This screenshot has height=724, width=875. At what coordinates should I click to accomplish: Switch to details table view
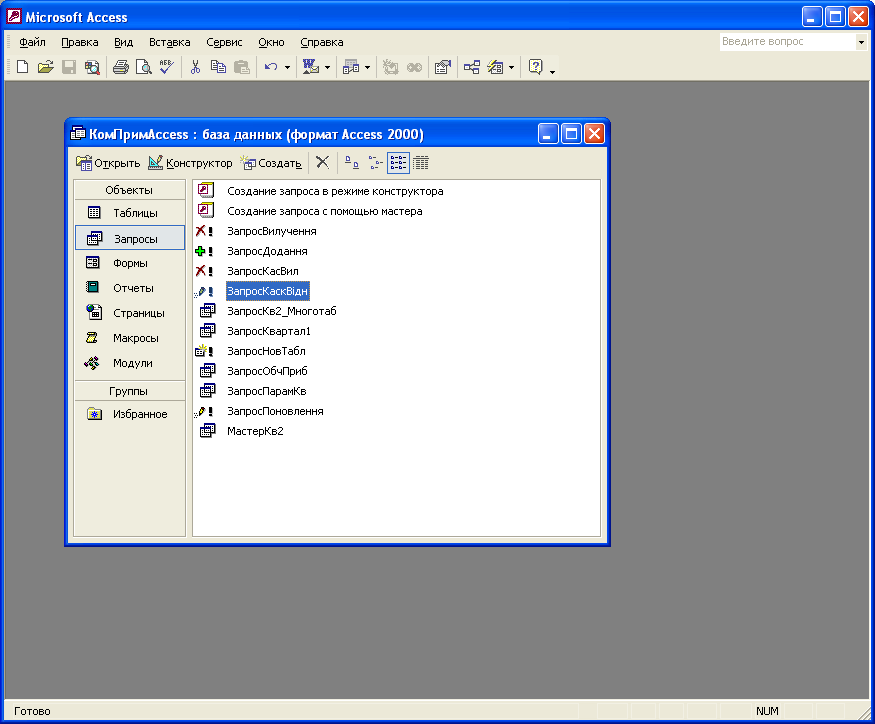click(x=421, y=163)
